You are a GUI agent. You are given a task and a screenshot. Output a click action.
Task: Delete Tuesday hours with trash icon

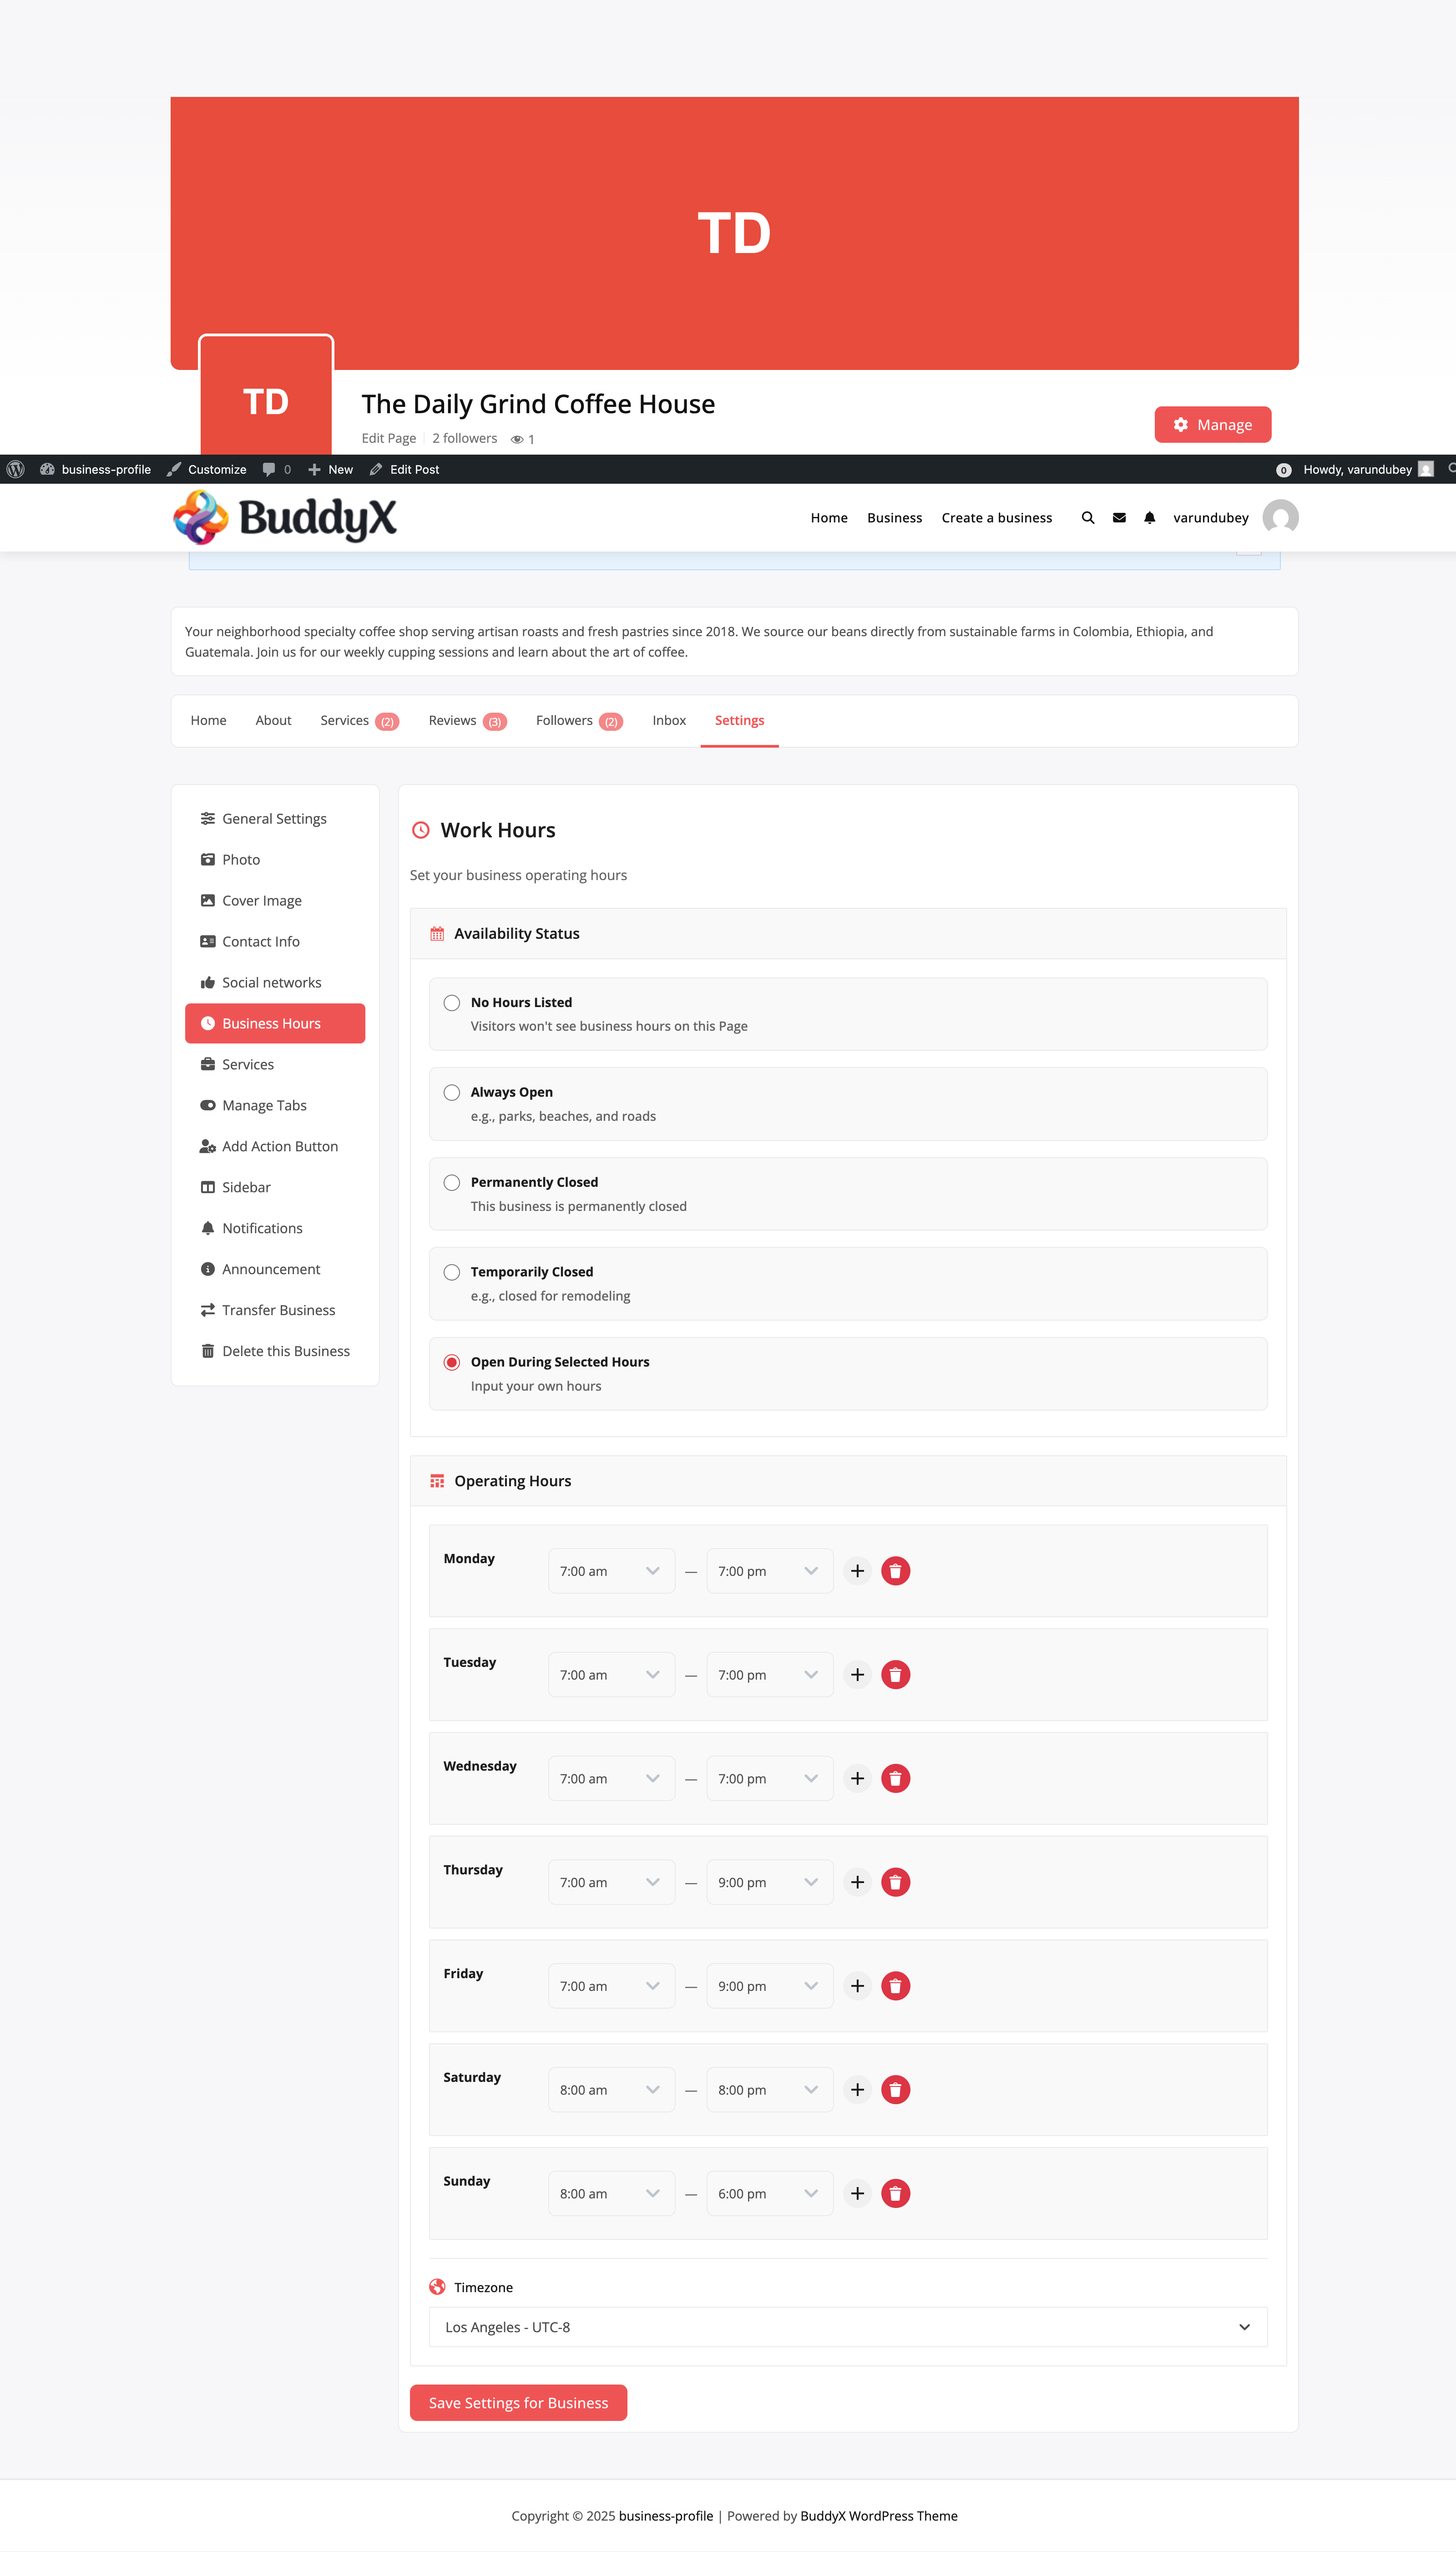point(895,1674)
